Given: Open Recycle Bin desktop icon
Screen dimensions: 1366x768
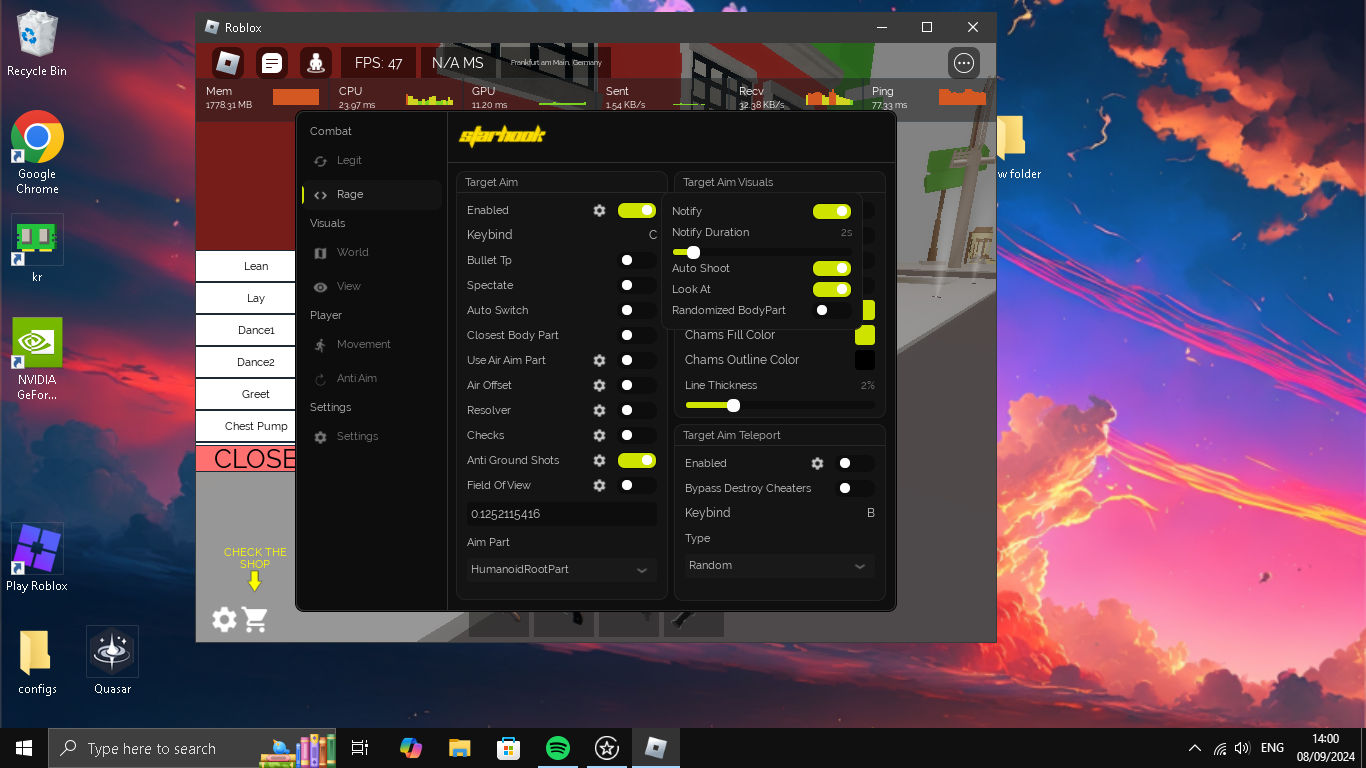Looking at the screenshot, I should [x=37, y=44].
